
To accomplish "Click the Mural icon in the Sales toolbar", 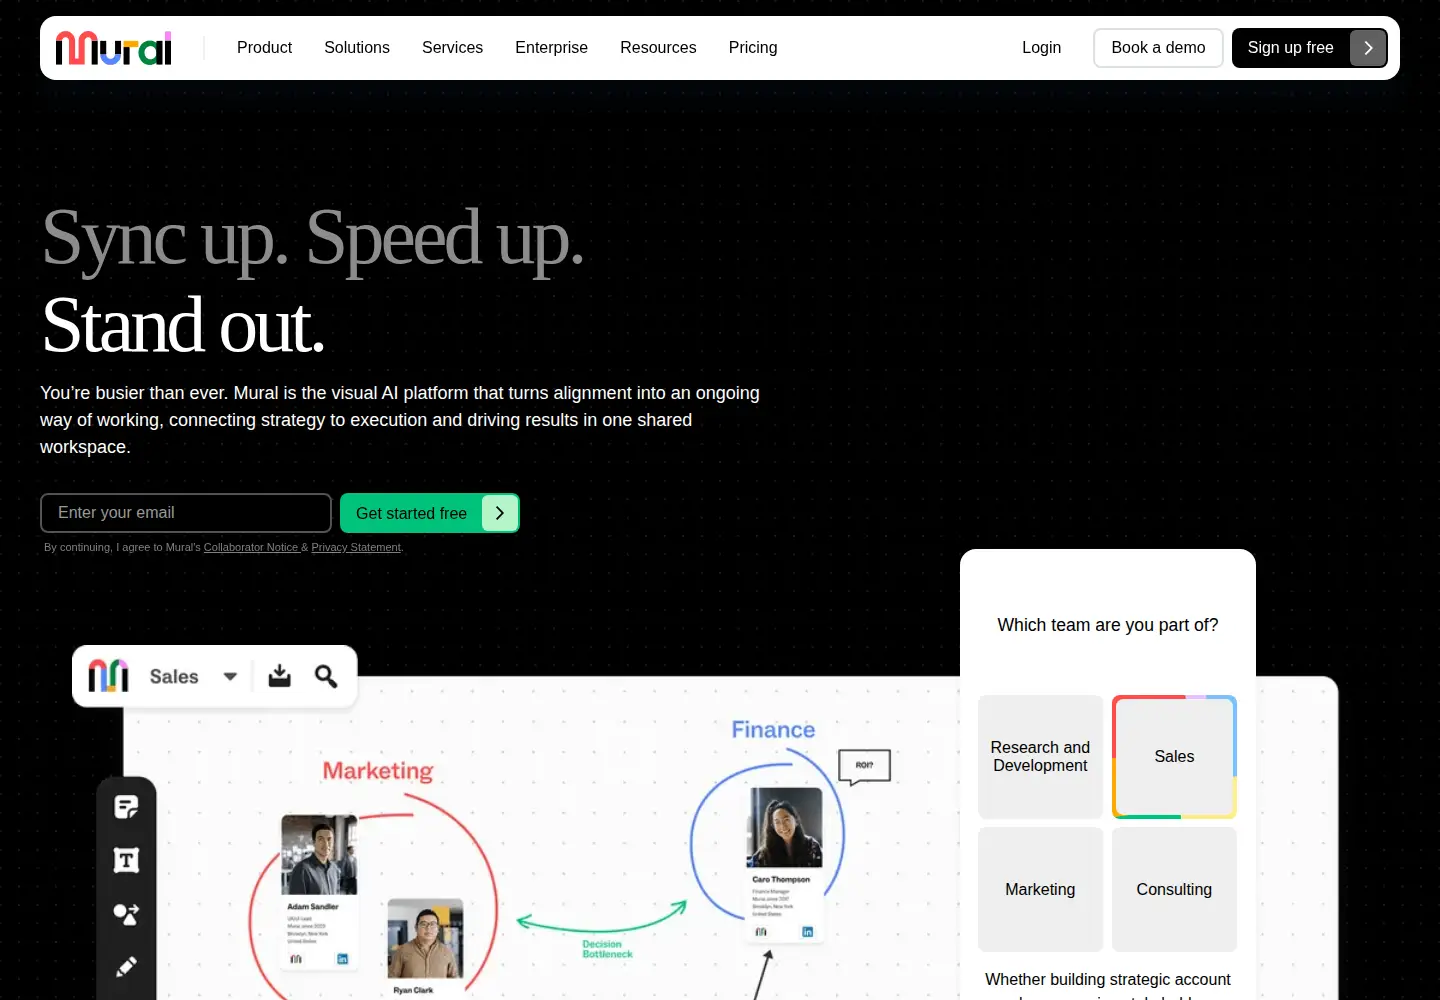I will (x=108, y=676).
